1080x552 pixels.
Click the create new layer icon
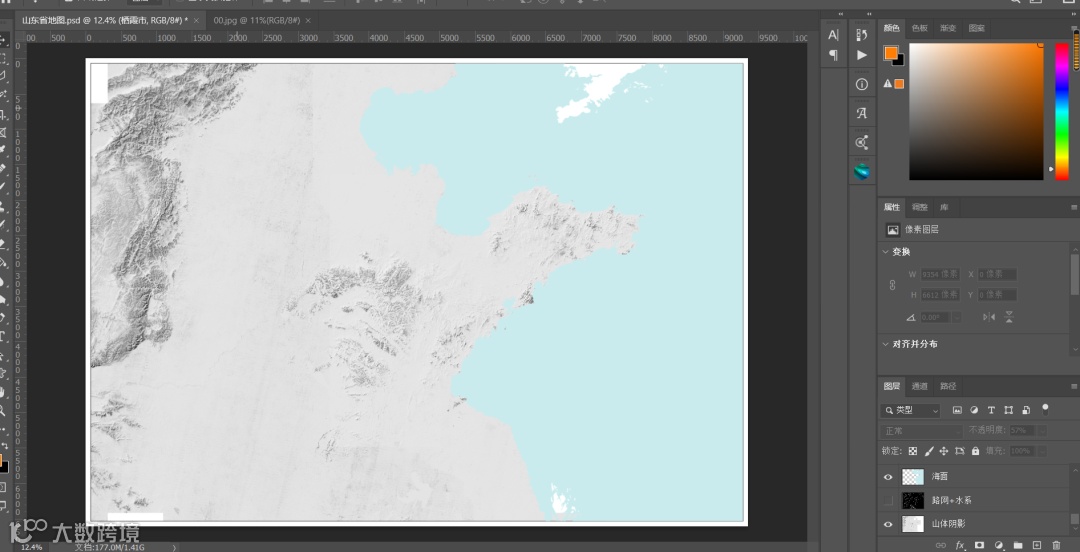click(x=1037, y=545)
